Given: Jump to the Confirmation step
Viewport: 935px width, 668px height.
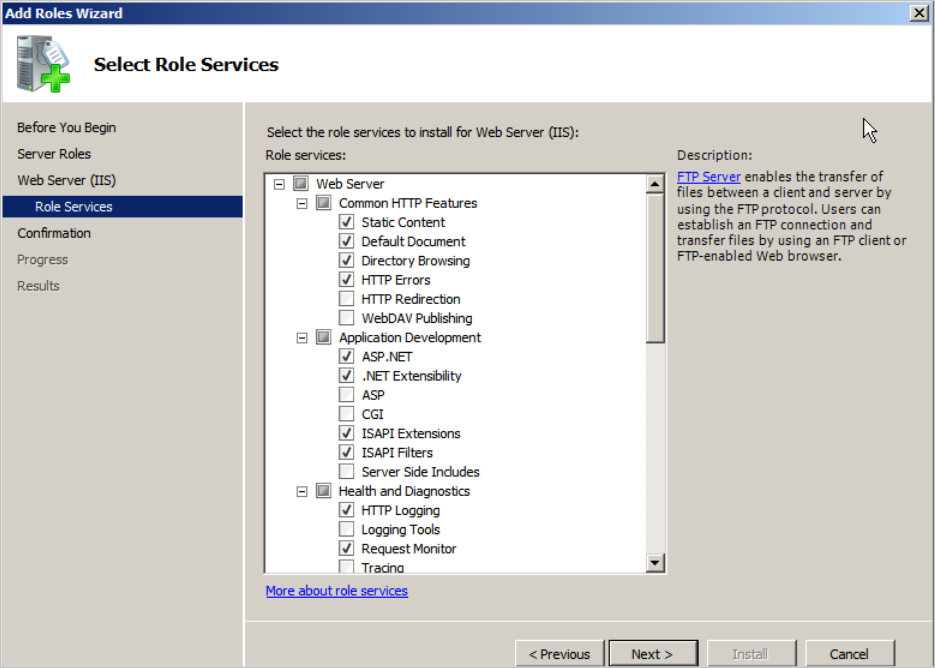Looking at the screenshot, I should point(54,233).
